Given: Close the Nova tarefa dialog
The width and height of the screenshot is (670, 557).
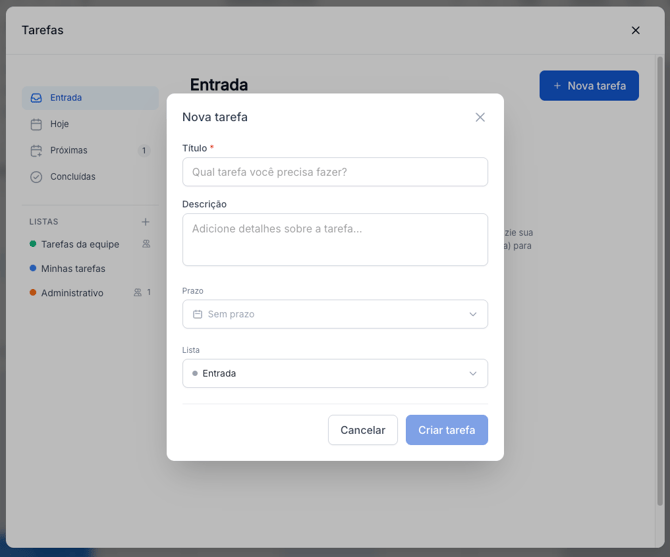Looking at the screenshot, I should [x=480, y=117].
